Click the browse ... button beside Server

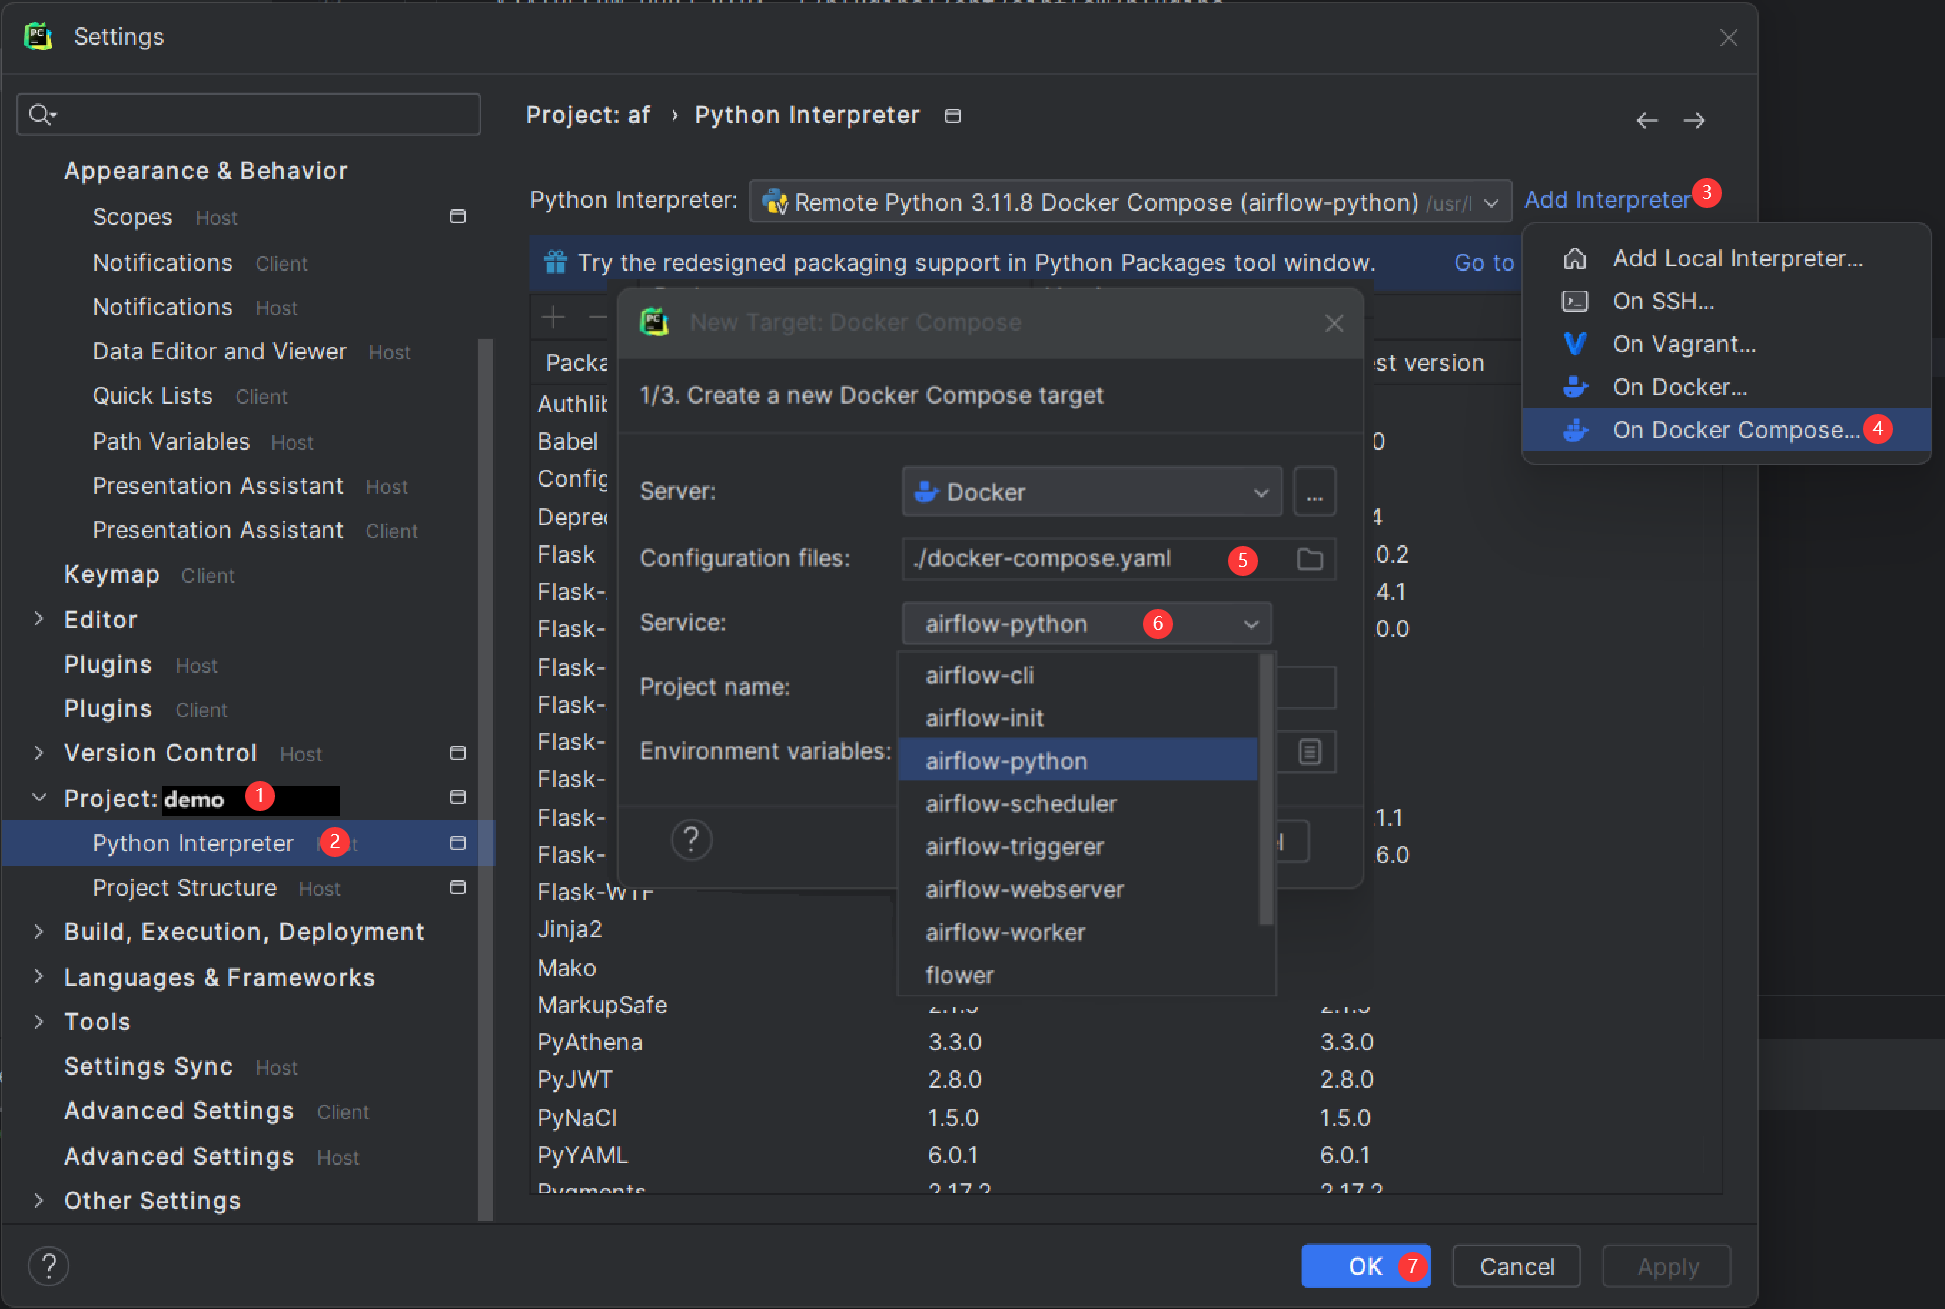tap(1314, 491)
